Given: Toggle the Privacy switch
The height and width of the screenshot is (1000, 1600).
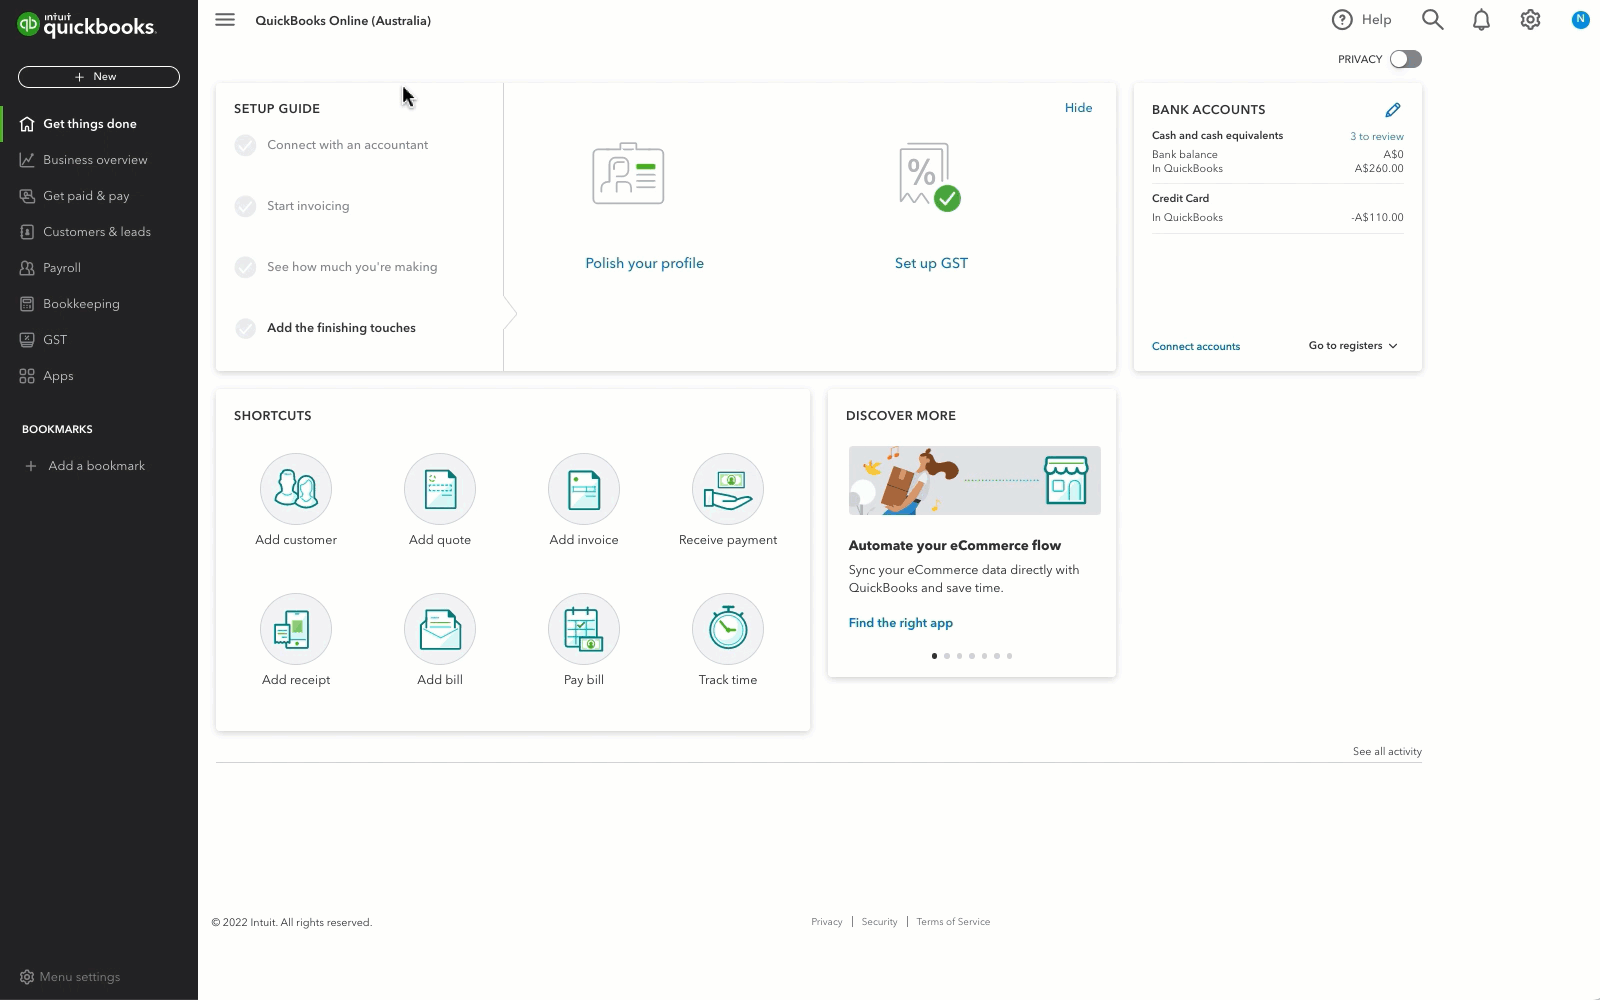Looking at the screenshot, I should (1405, 59).
